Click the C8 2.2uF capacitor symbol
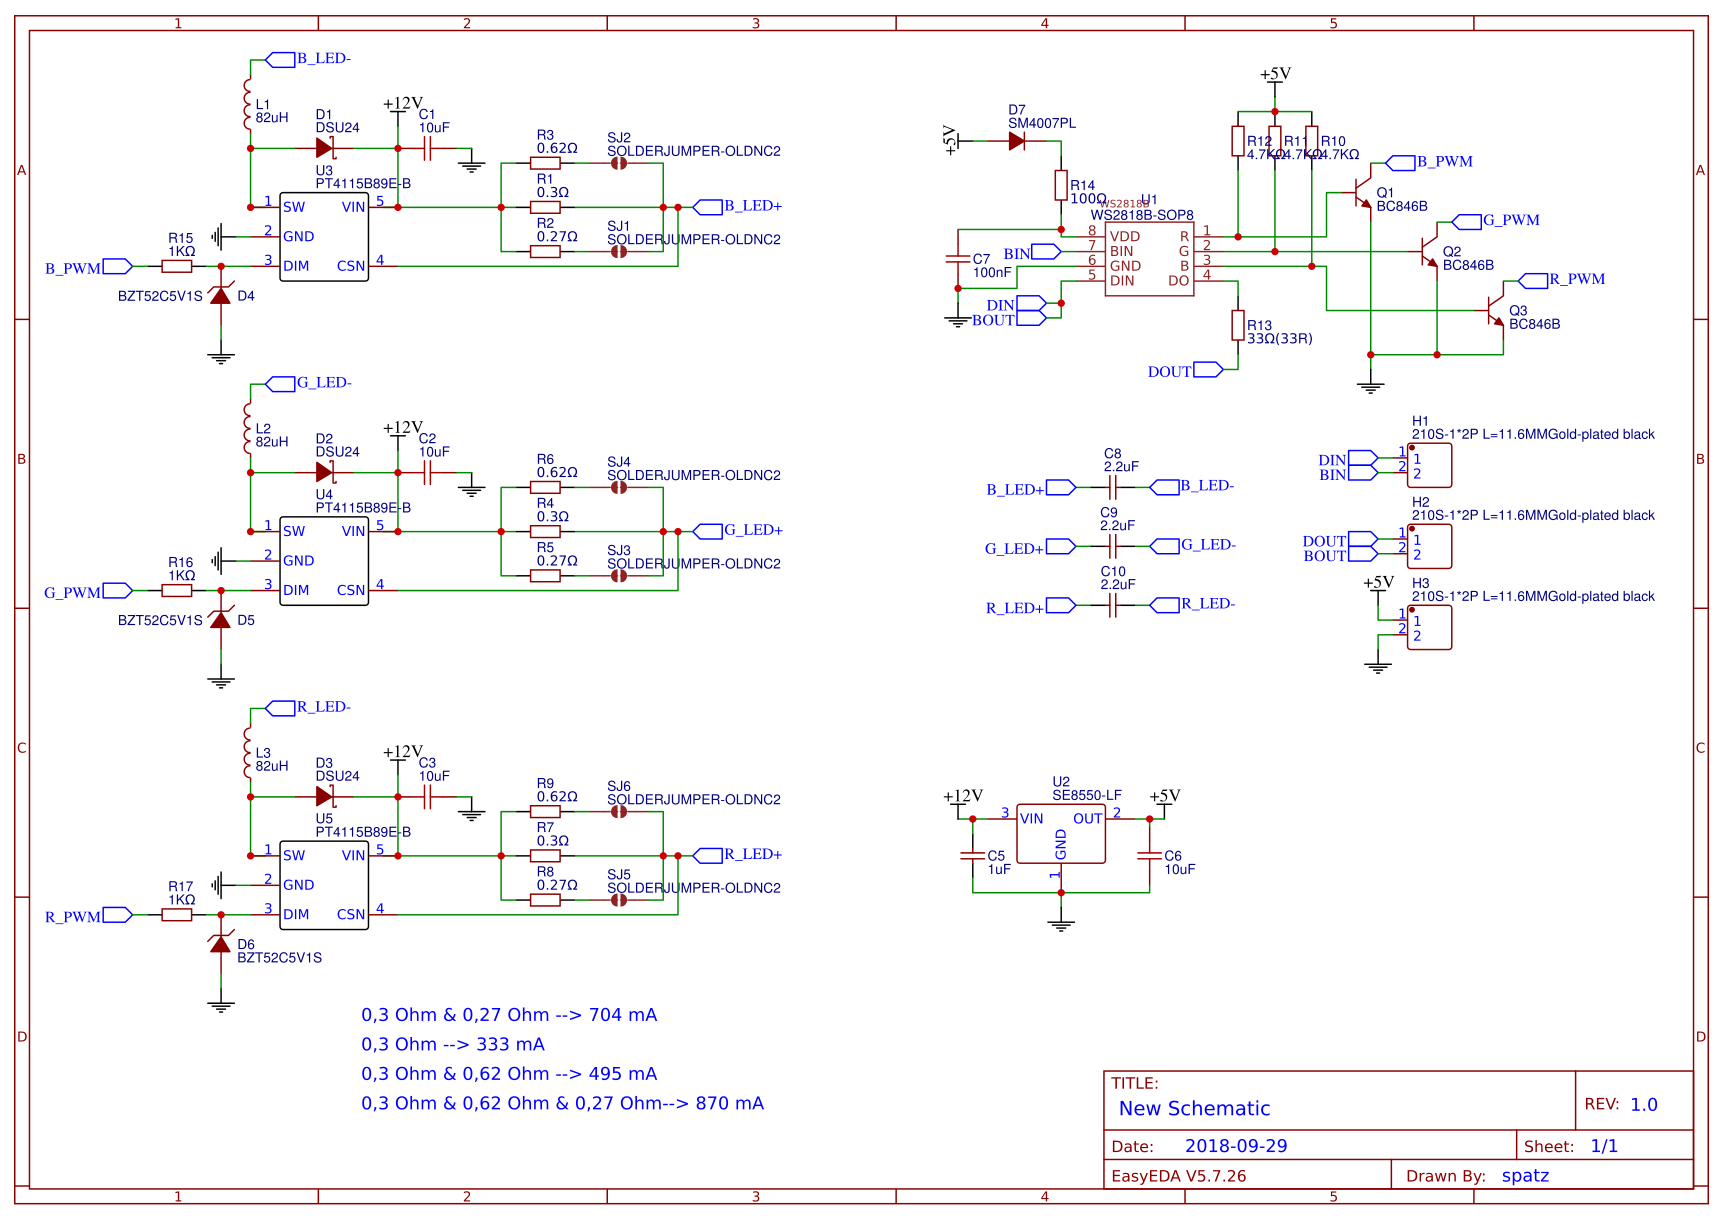The image size is (1723, 1219). (x=1113, y=488)
